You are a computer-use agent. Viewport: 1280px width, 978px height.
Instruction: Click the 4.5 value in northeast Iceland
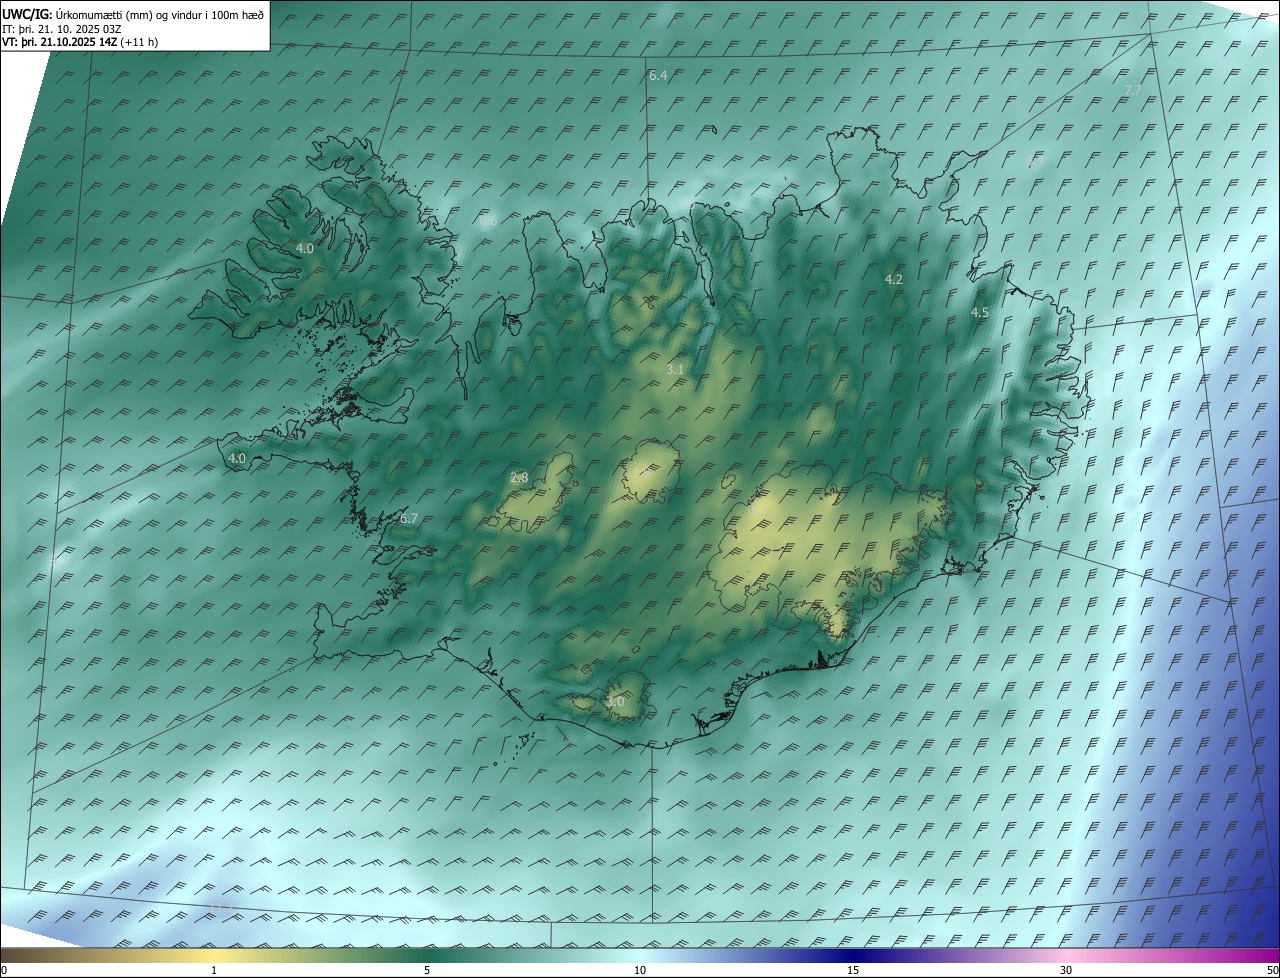pos(980,313)
